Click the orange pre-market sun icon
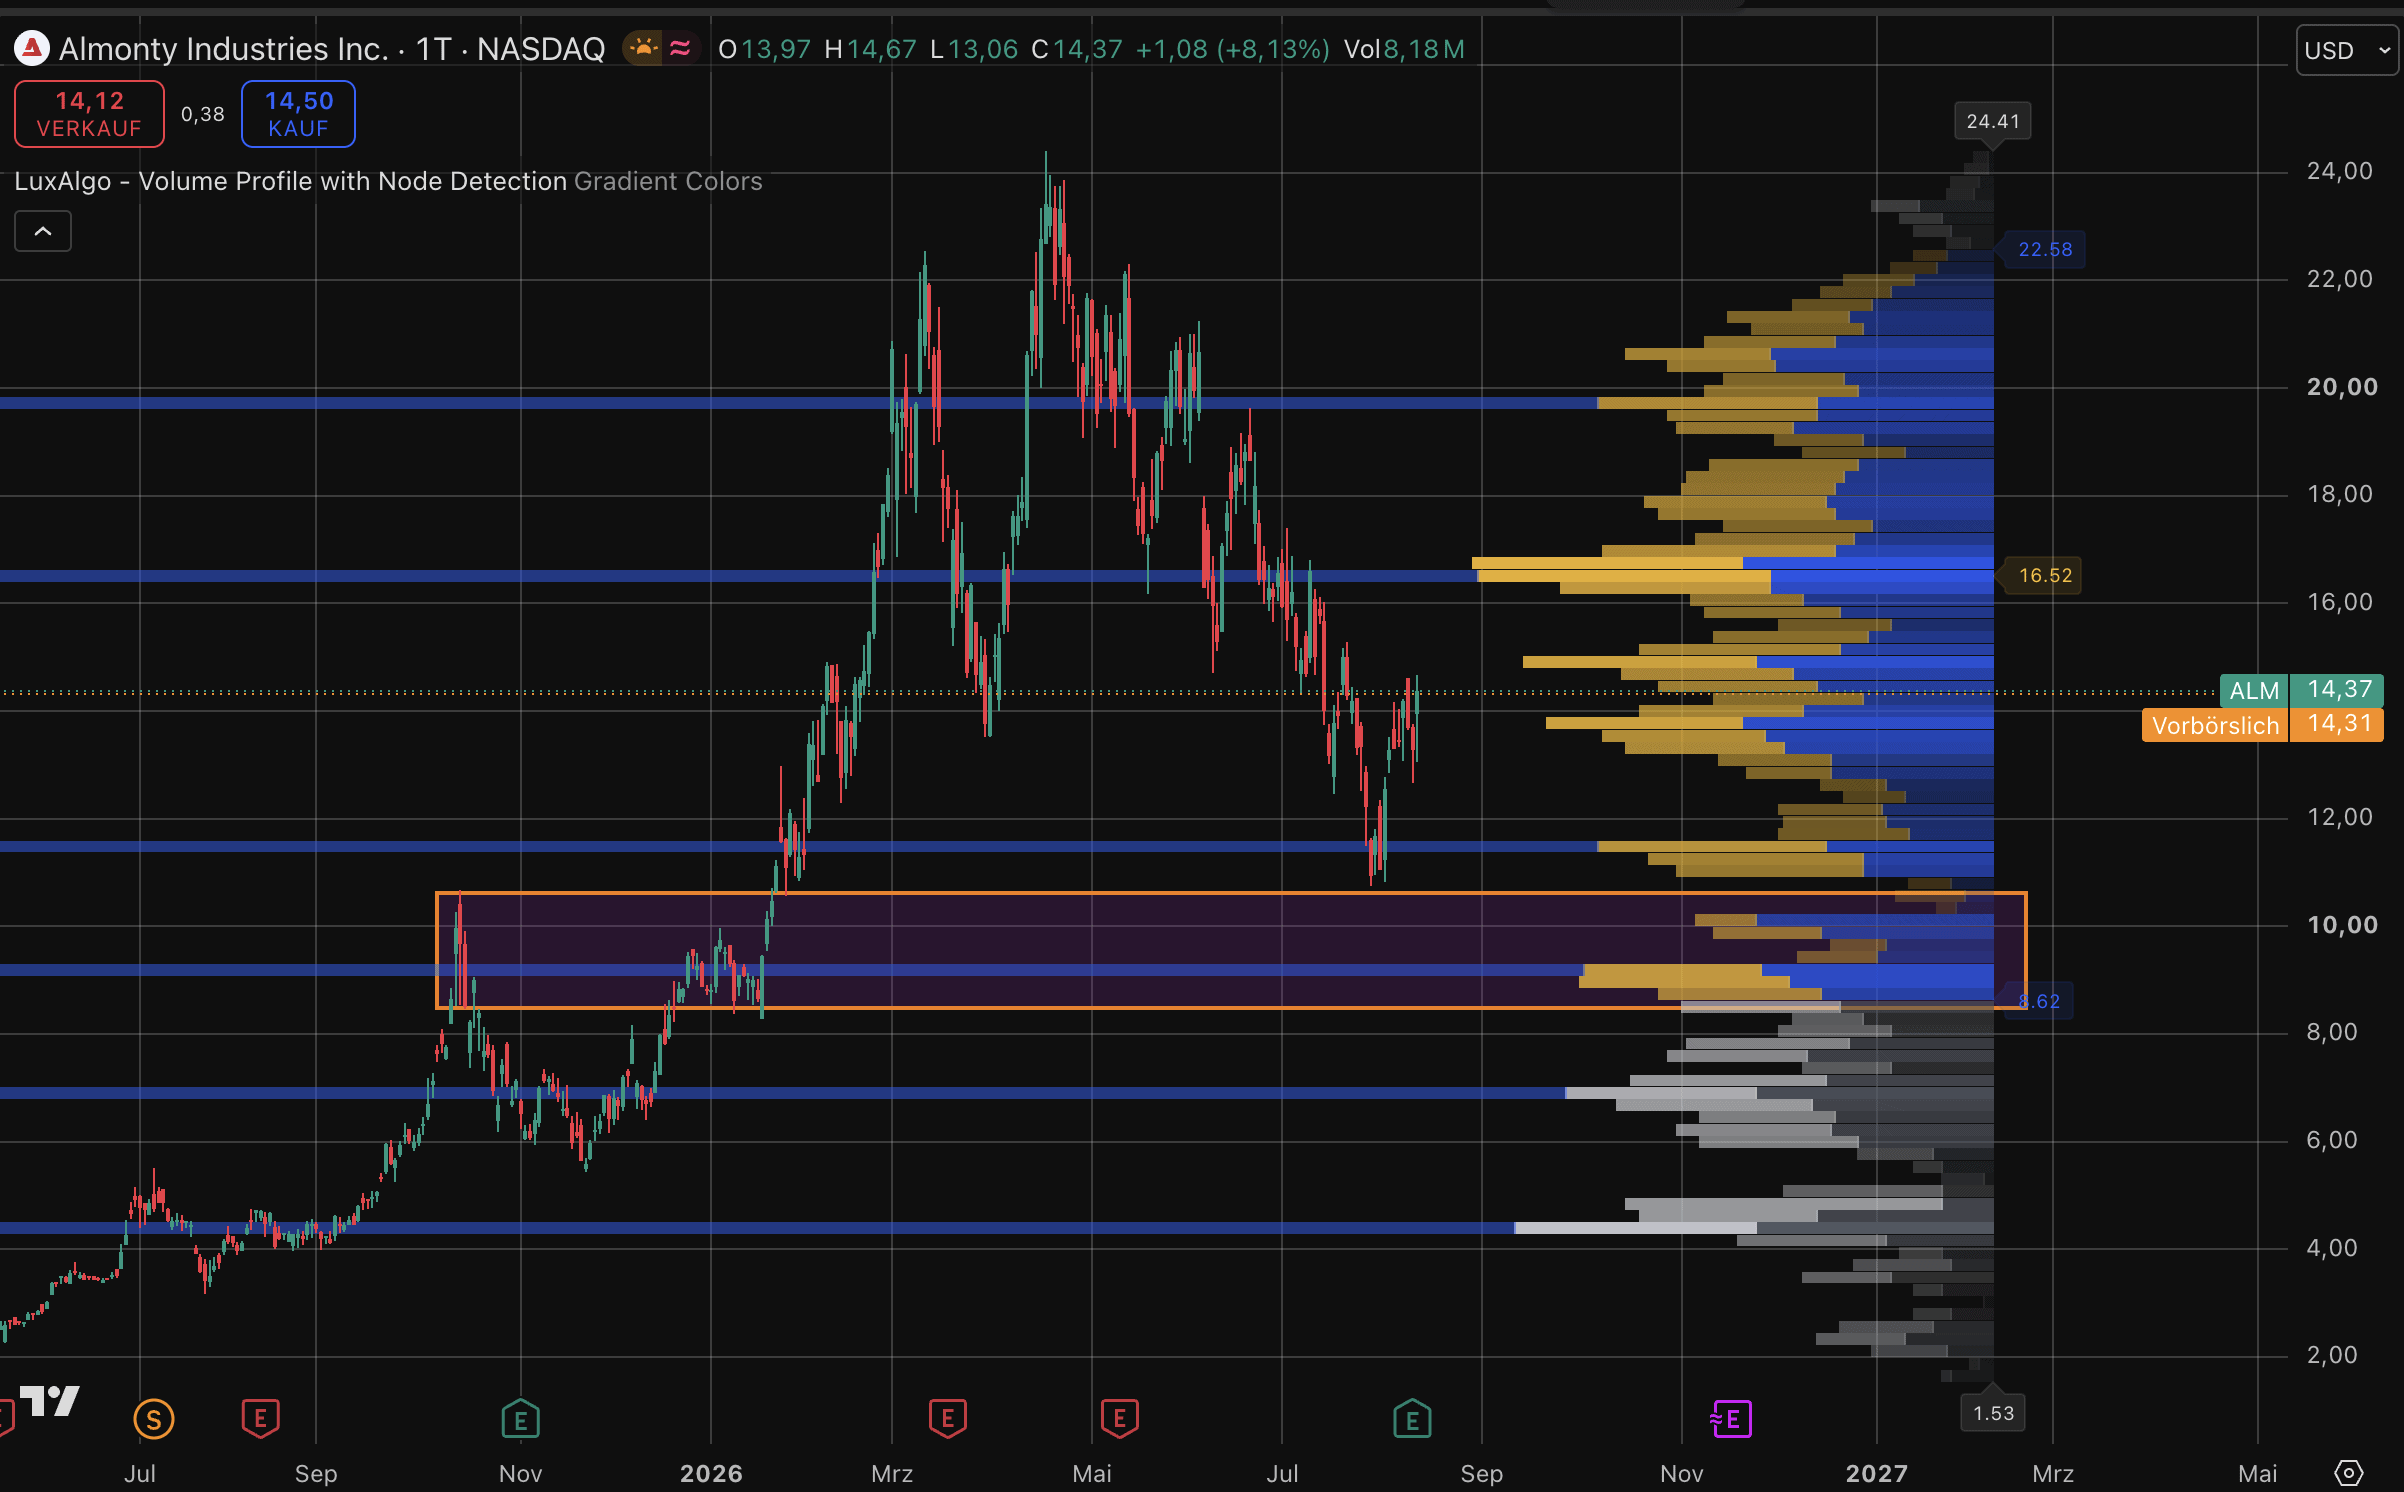 [643, 48]
